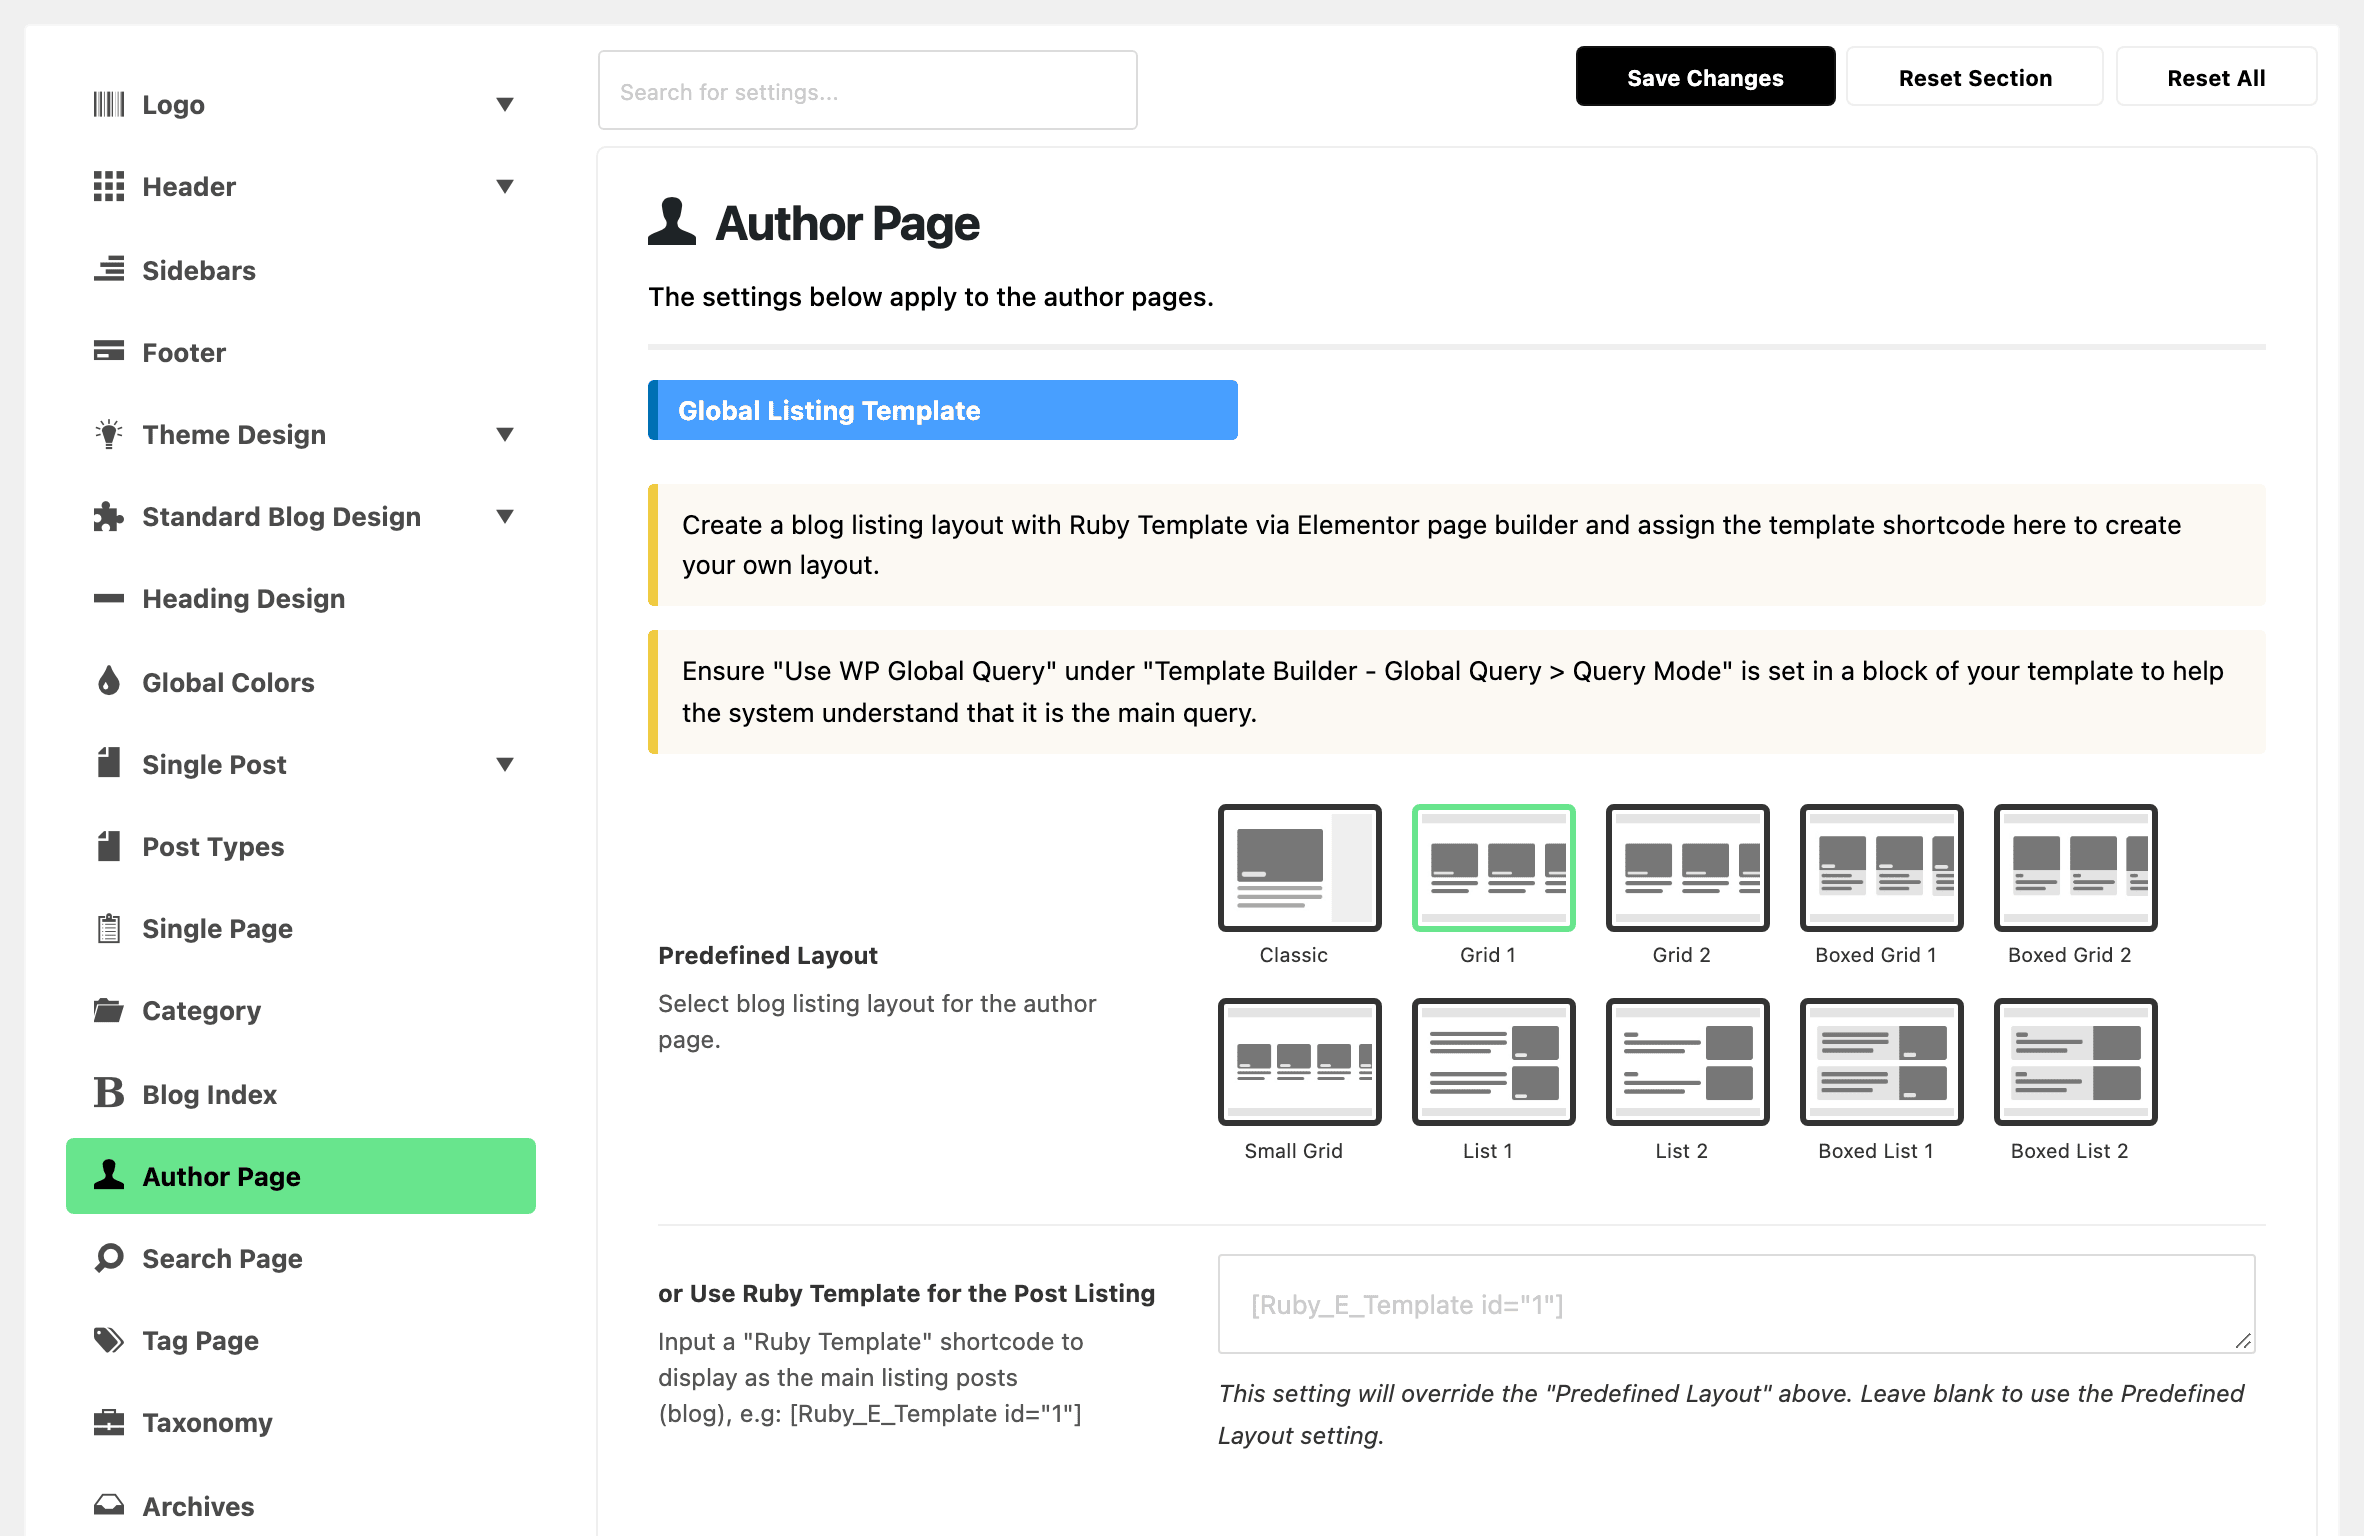Click the Search Page magnifier icon

pyautogui.click(x=109, y=1257)
